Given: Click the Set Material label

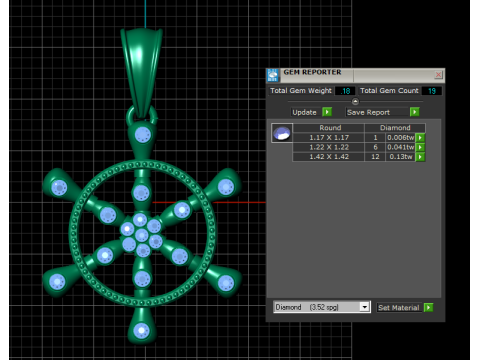Looking at the screenshot, I should (398, 308).
